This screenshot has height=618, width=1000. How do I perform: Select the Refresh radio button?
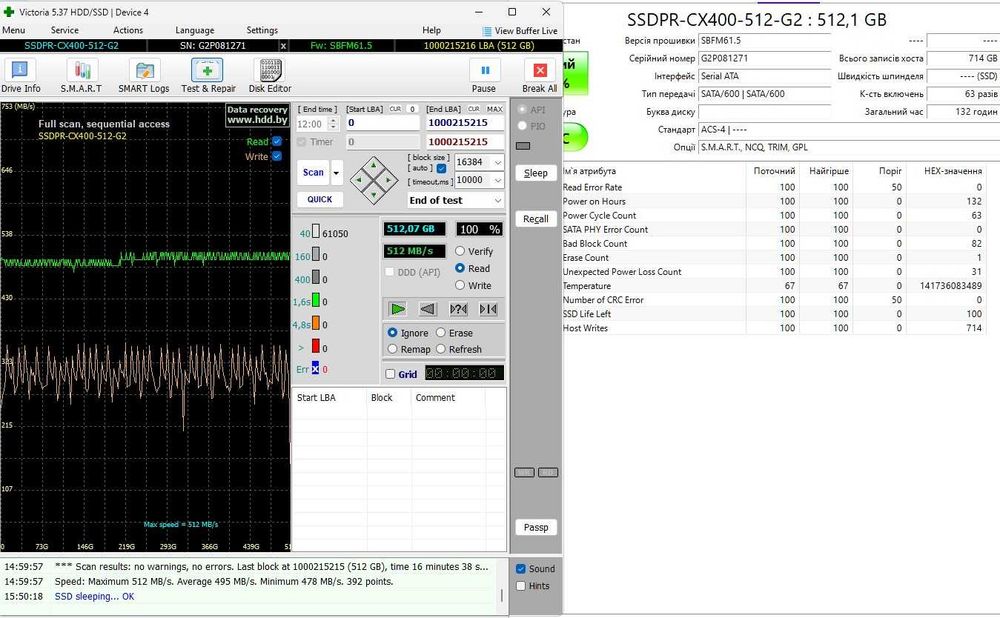click(441, 349)
